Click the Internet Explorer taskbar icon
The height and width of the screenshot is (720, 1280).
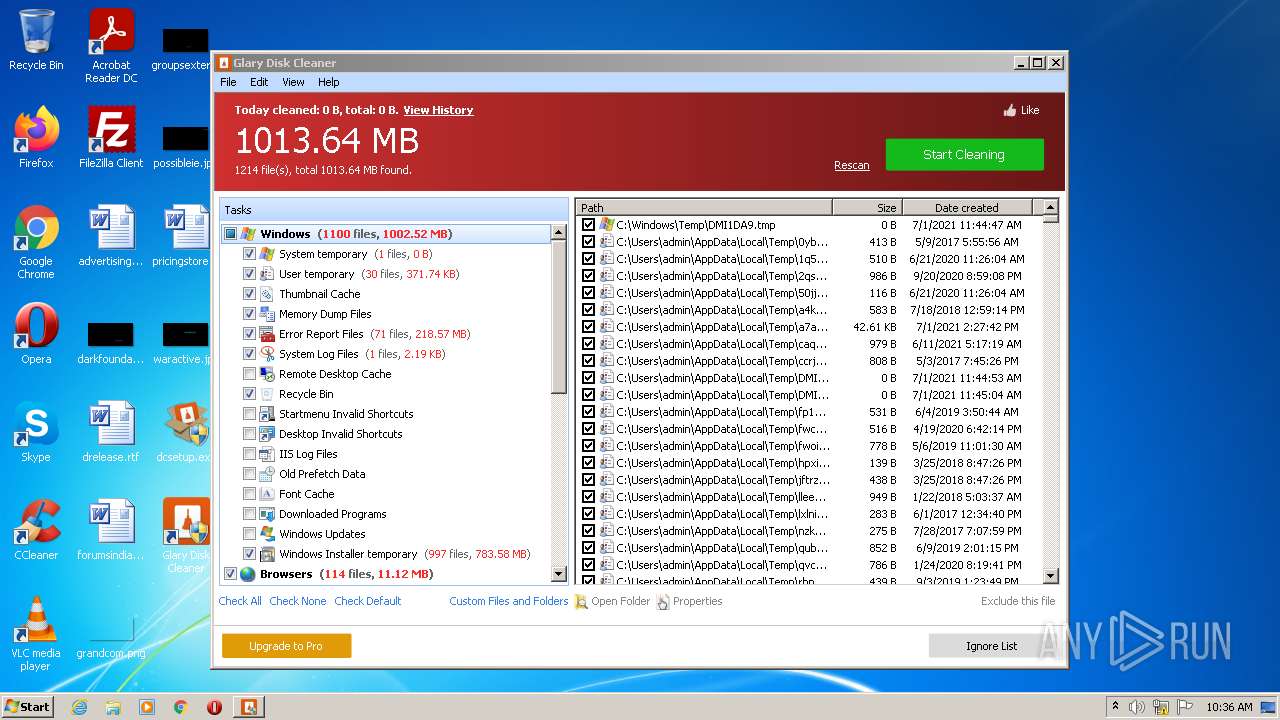79,707
